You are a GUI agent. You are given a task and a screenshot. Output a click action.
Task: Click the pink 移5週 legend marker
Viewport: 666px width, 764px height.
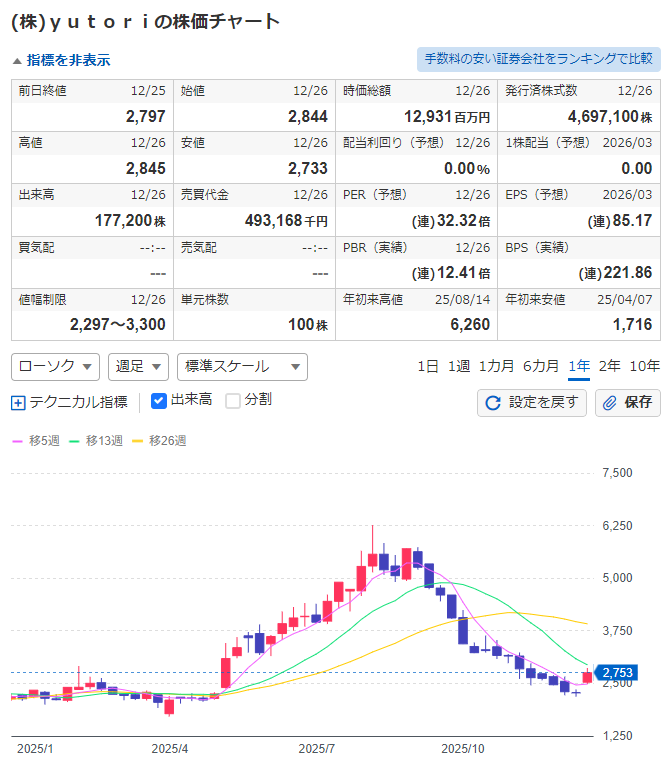[x=17, y=441]
